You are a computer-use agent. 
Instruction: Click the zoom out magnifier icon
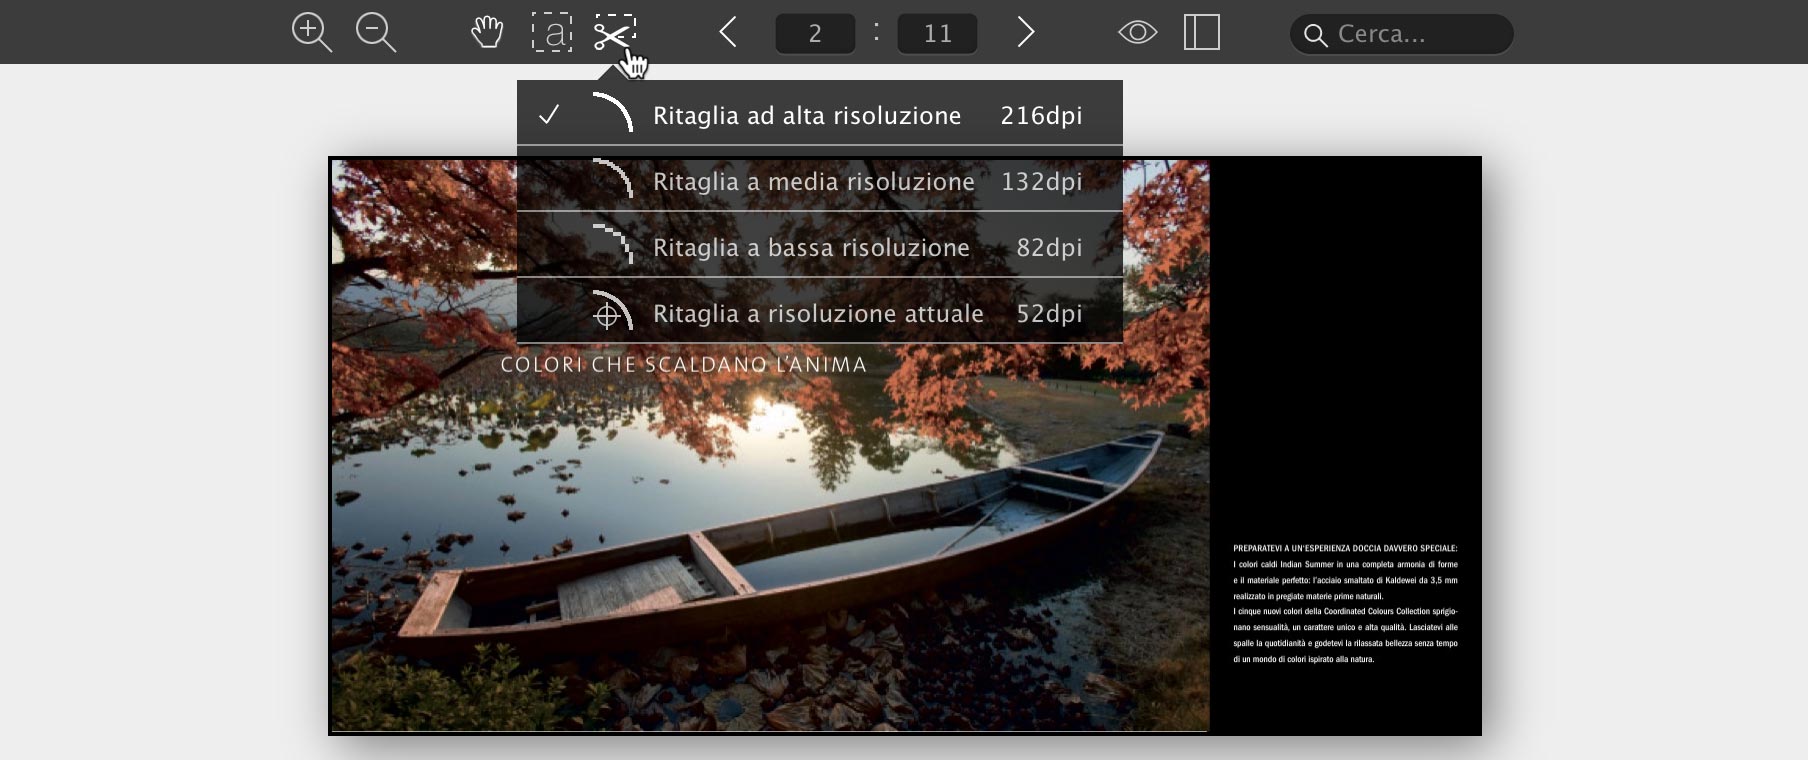pyautogui.click(x=375, y=32)
